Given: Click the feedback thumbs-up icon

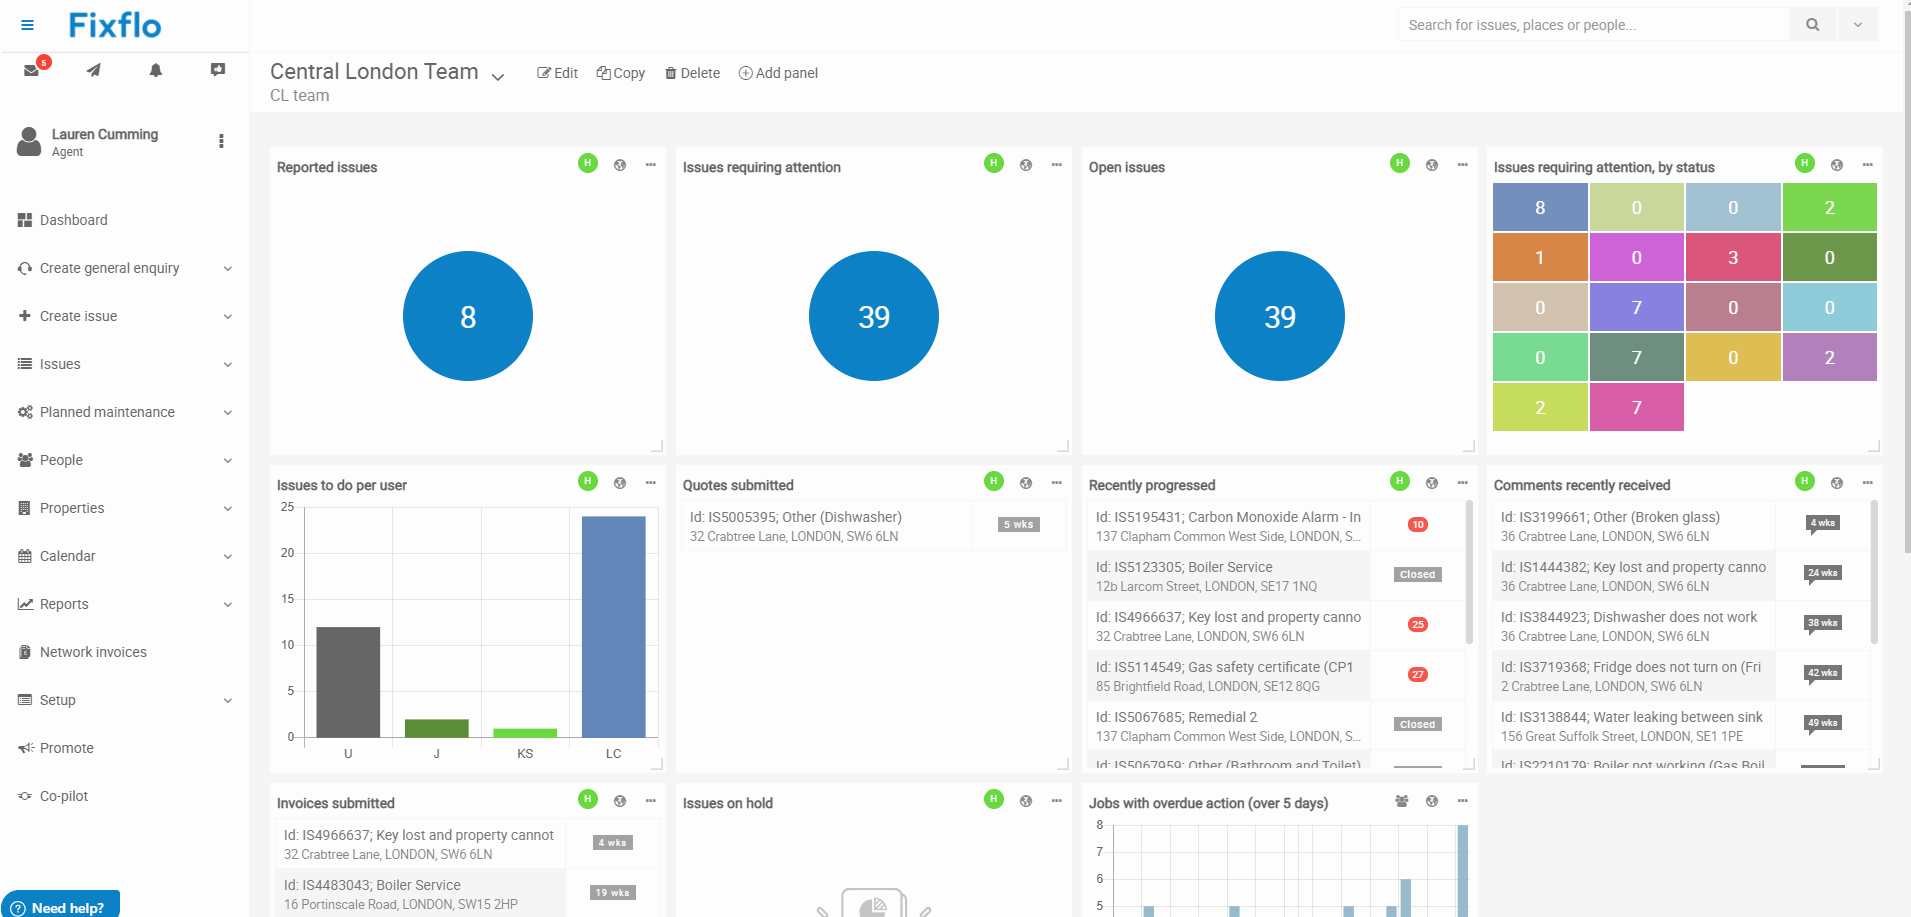Looking at the screenshot, I should pyautogui.click(x=217, y=70).
